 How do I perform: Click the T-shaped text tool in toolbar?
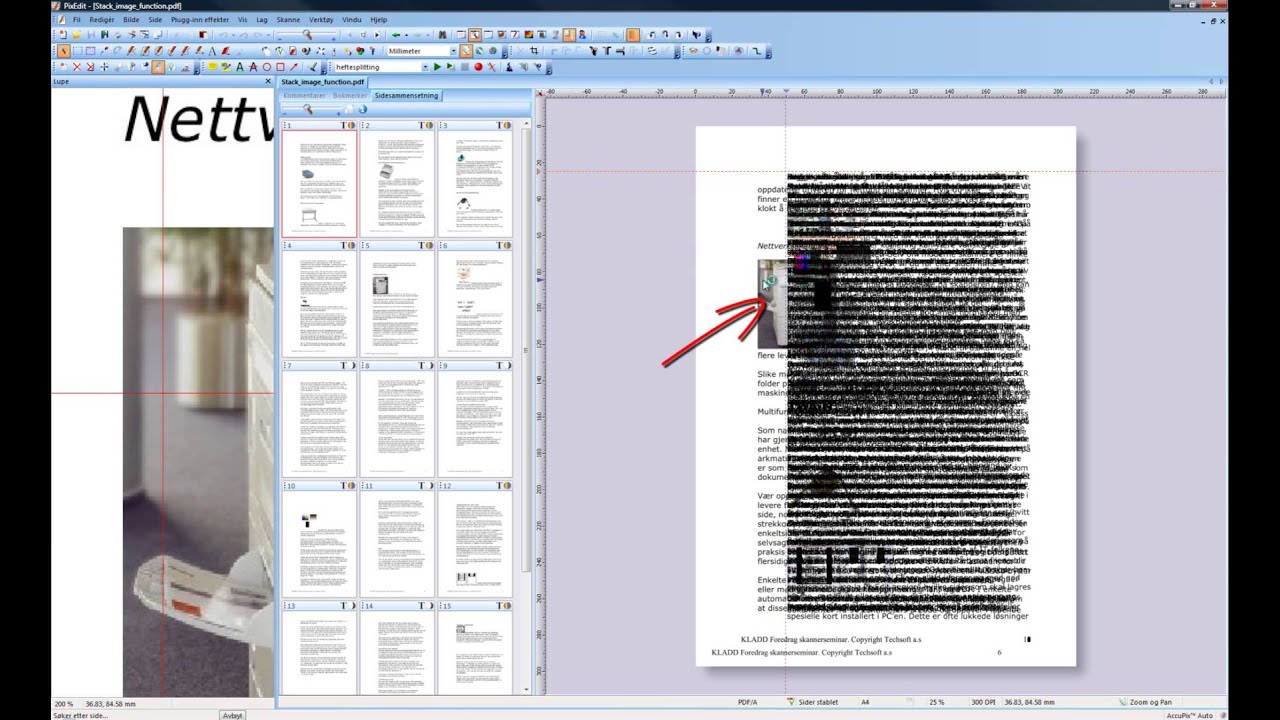coord(607,51)
